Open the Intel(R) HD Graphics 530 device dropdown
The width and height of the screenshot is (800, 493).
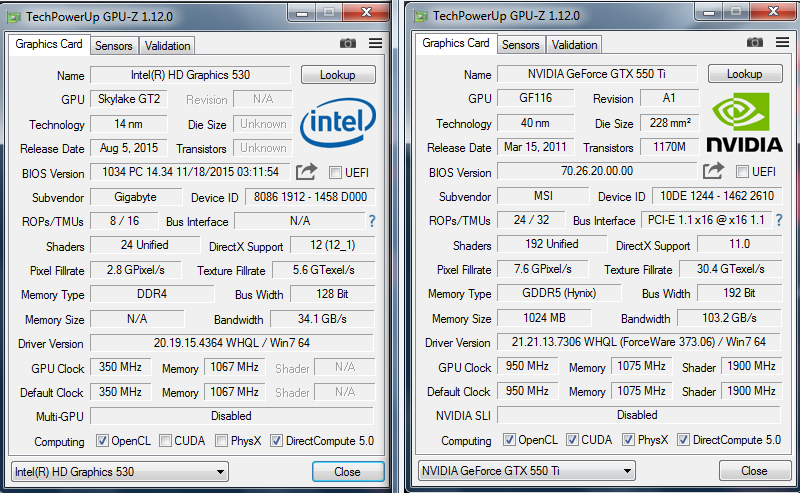click(x=119, y=472)
